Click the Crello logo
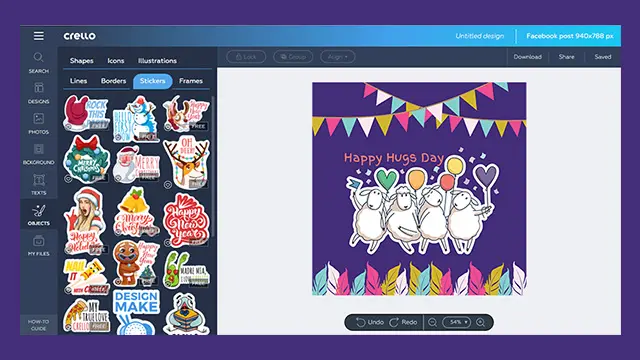 [80, 36]
